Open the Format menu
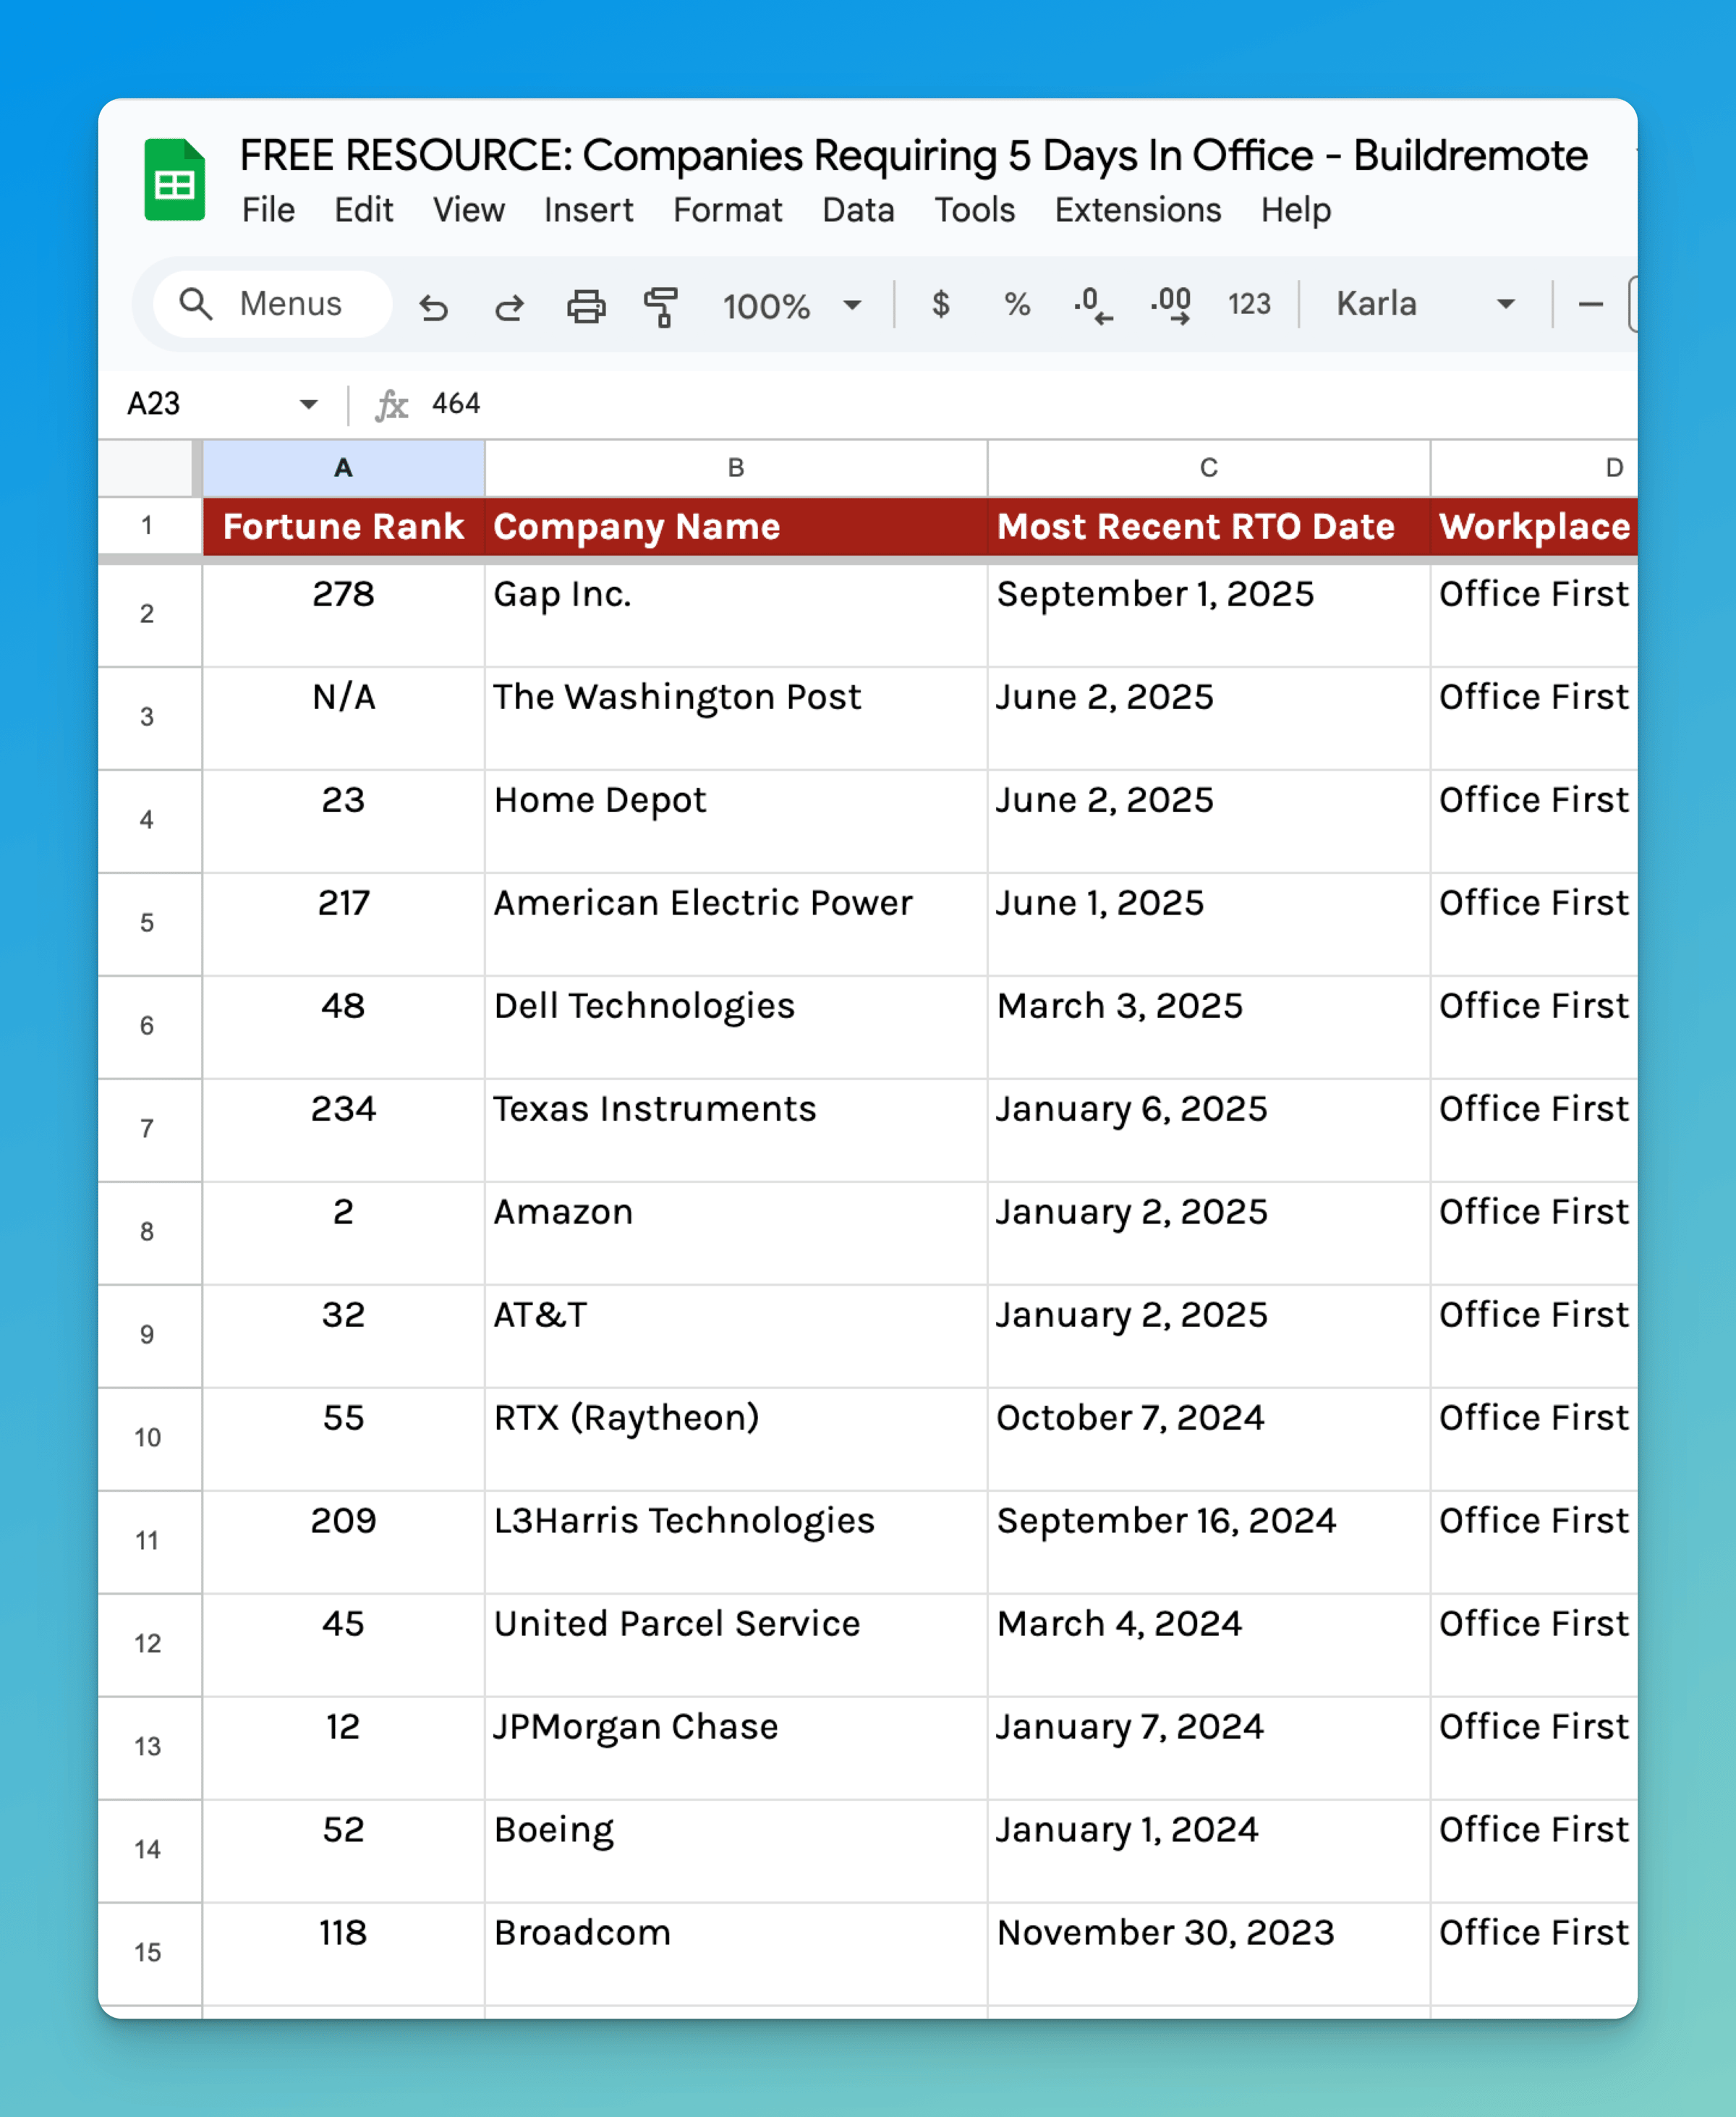 tap(727, 210)
